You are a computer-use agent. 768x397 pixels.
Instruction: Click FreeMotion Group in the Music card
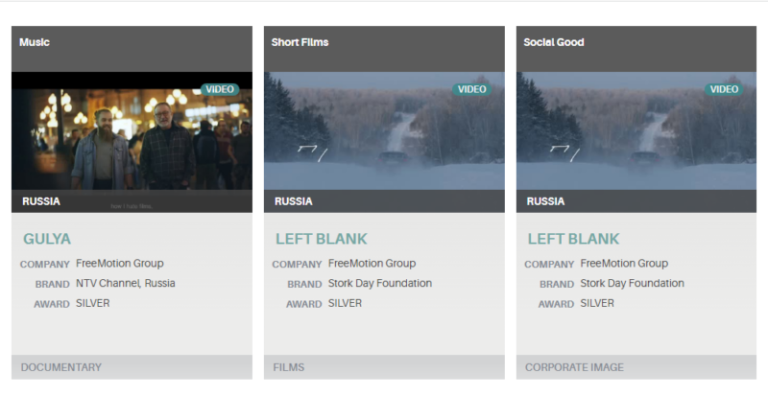[120, 263]
